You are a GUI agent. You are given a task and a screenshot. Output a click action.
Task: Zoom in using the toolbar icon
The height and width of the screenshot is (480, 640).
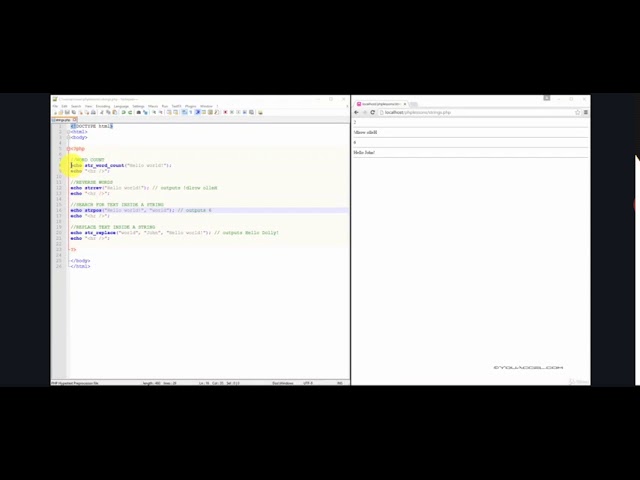(x=154, y=112)
